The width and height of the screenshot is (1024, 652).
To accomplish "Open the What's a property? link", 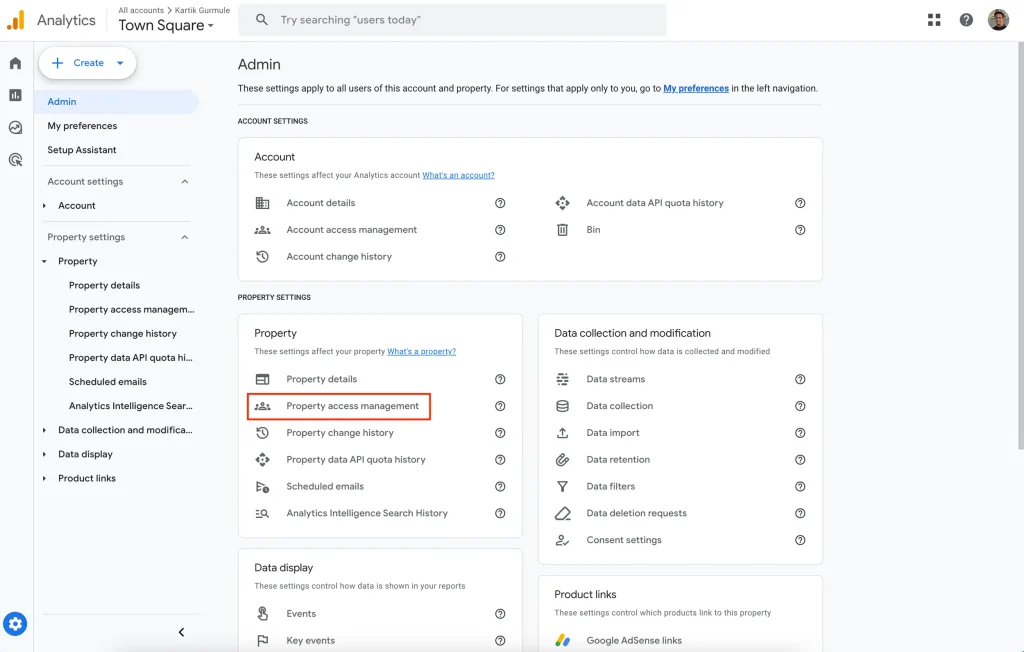I will (421, 351).
